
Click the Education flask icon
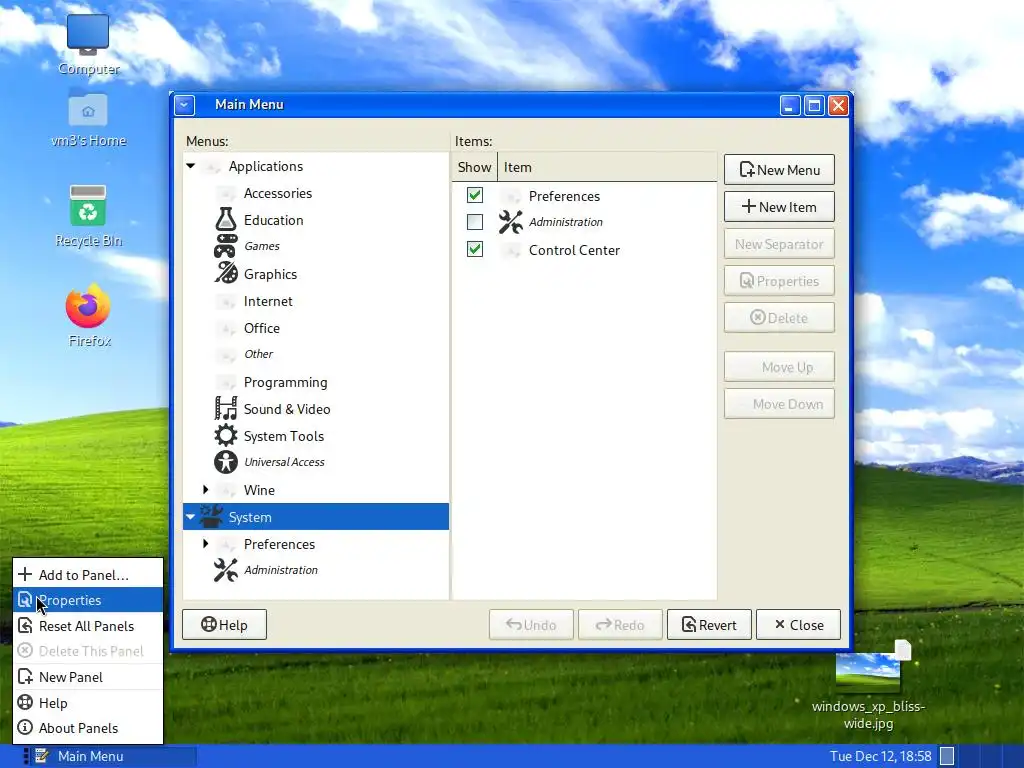pyautogui.click(x=226, y=219)
